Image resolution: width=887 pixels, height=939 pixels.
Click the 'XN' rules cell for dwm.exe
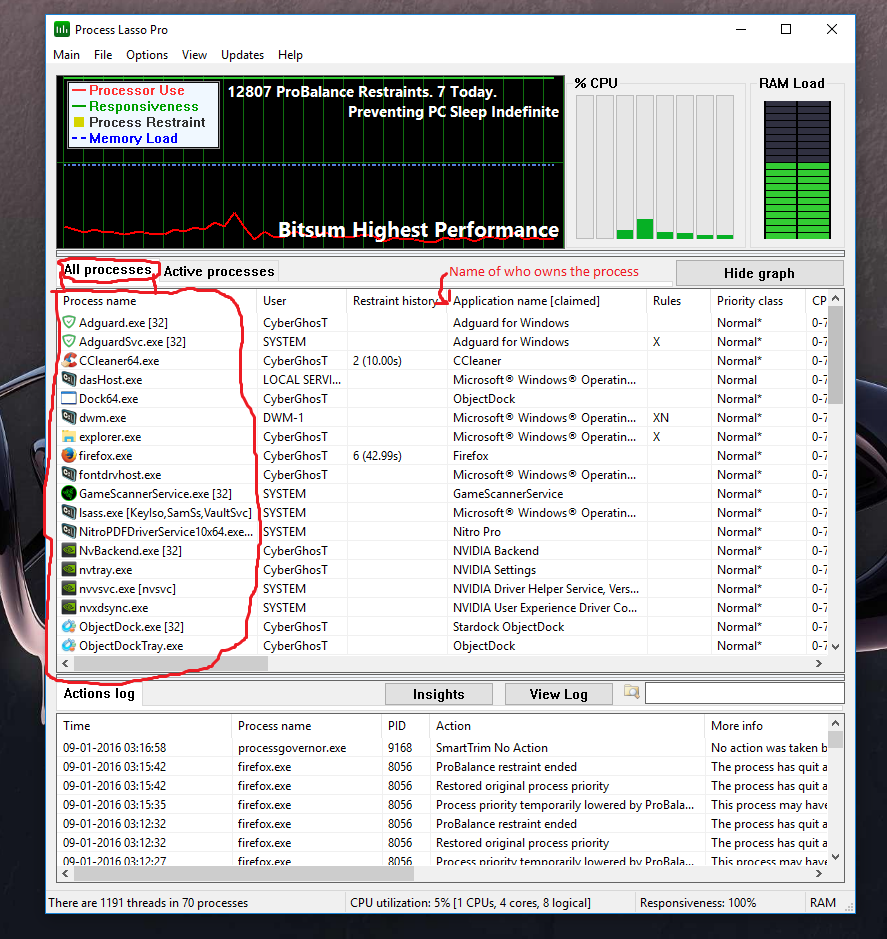coord(661,417)
